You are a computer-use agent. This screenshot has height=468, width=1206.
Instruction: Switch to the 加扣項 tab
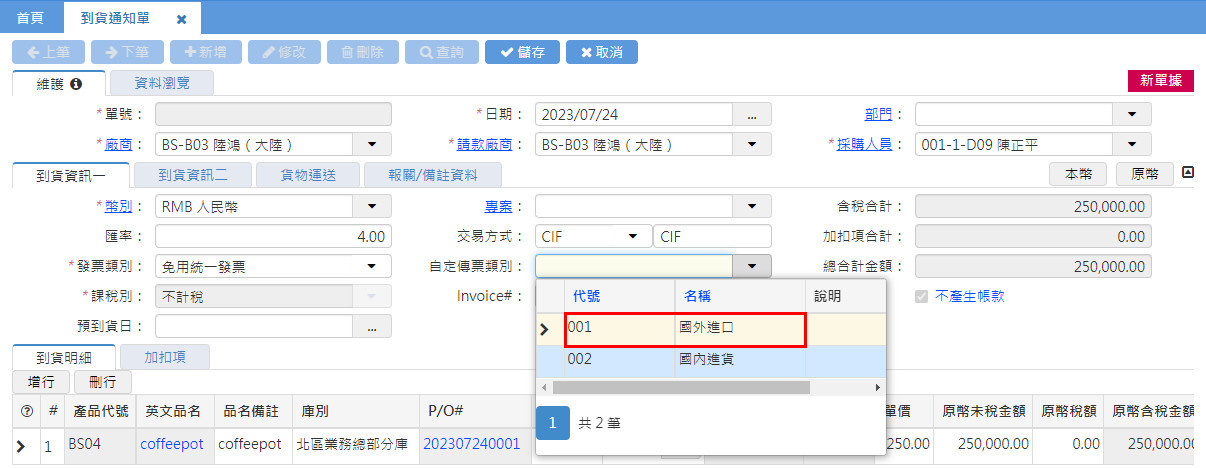164,355
